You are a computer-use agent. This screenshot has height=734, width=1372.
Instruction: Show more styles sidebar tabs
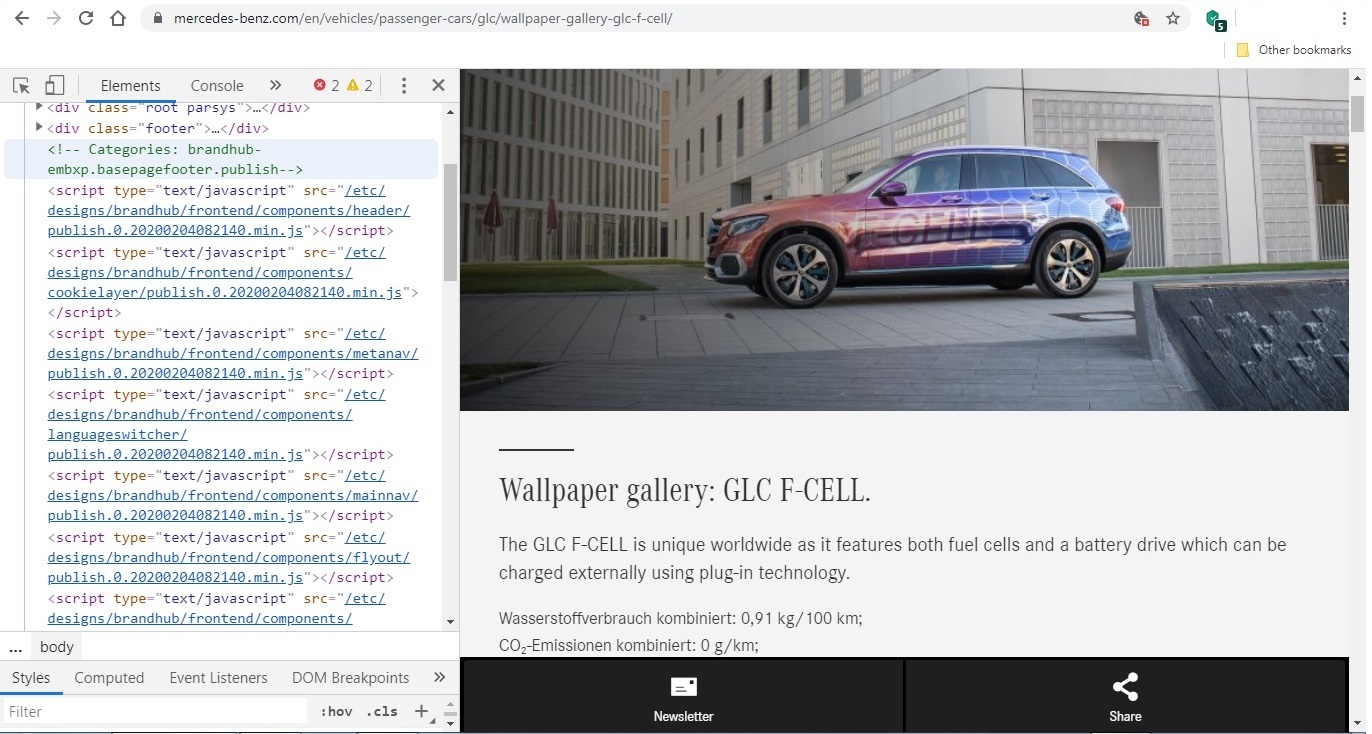[x=439, y=678]
